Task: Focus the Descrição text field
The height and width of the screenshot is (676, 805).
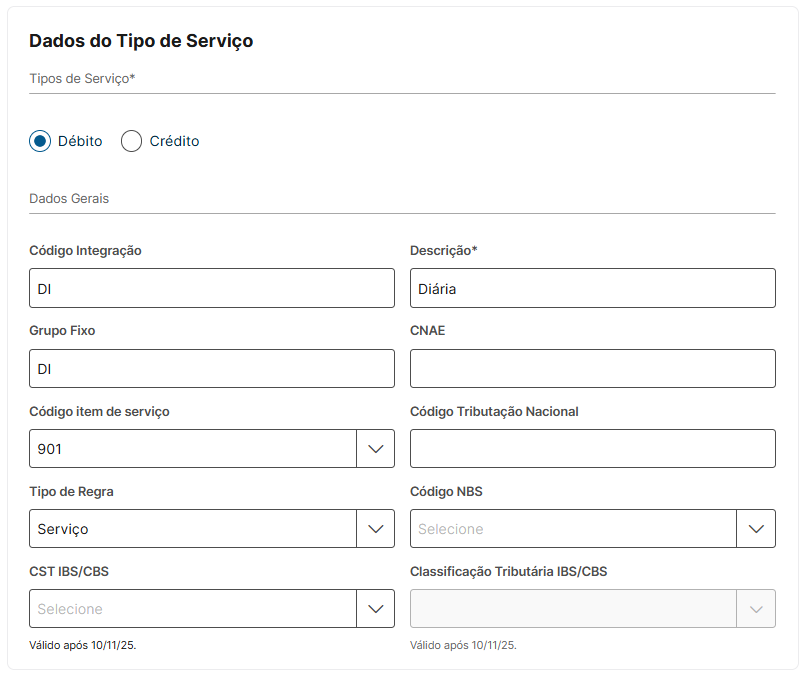Action: [x=592, y=288]
